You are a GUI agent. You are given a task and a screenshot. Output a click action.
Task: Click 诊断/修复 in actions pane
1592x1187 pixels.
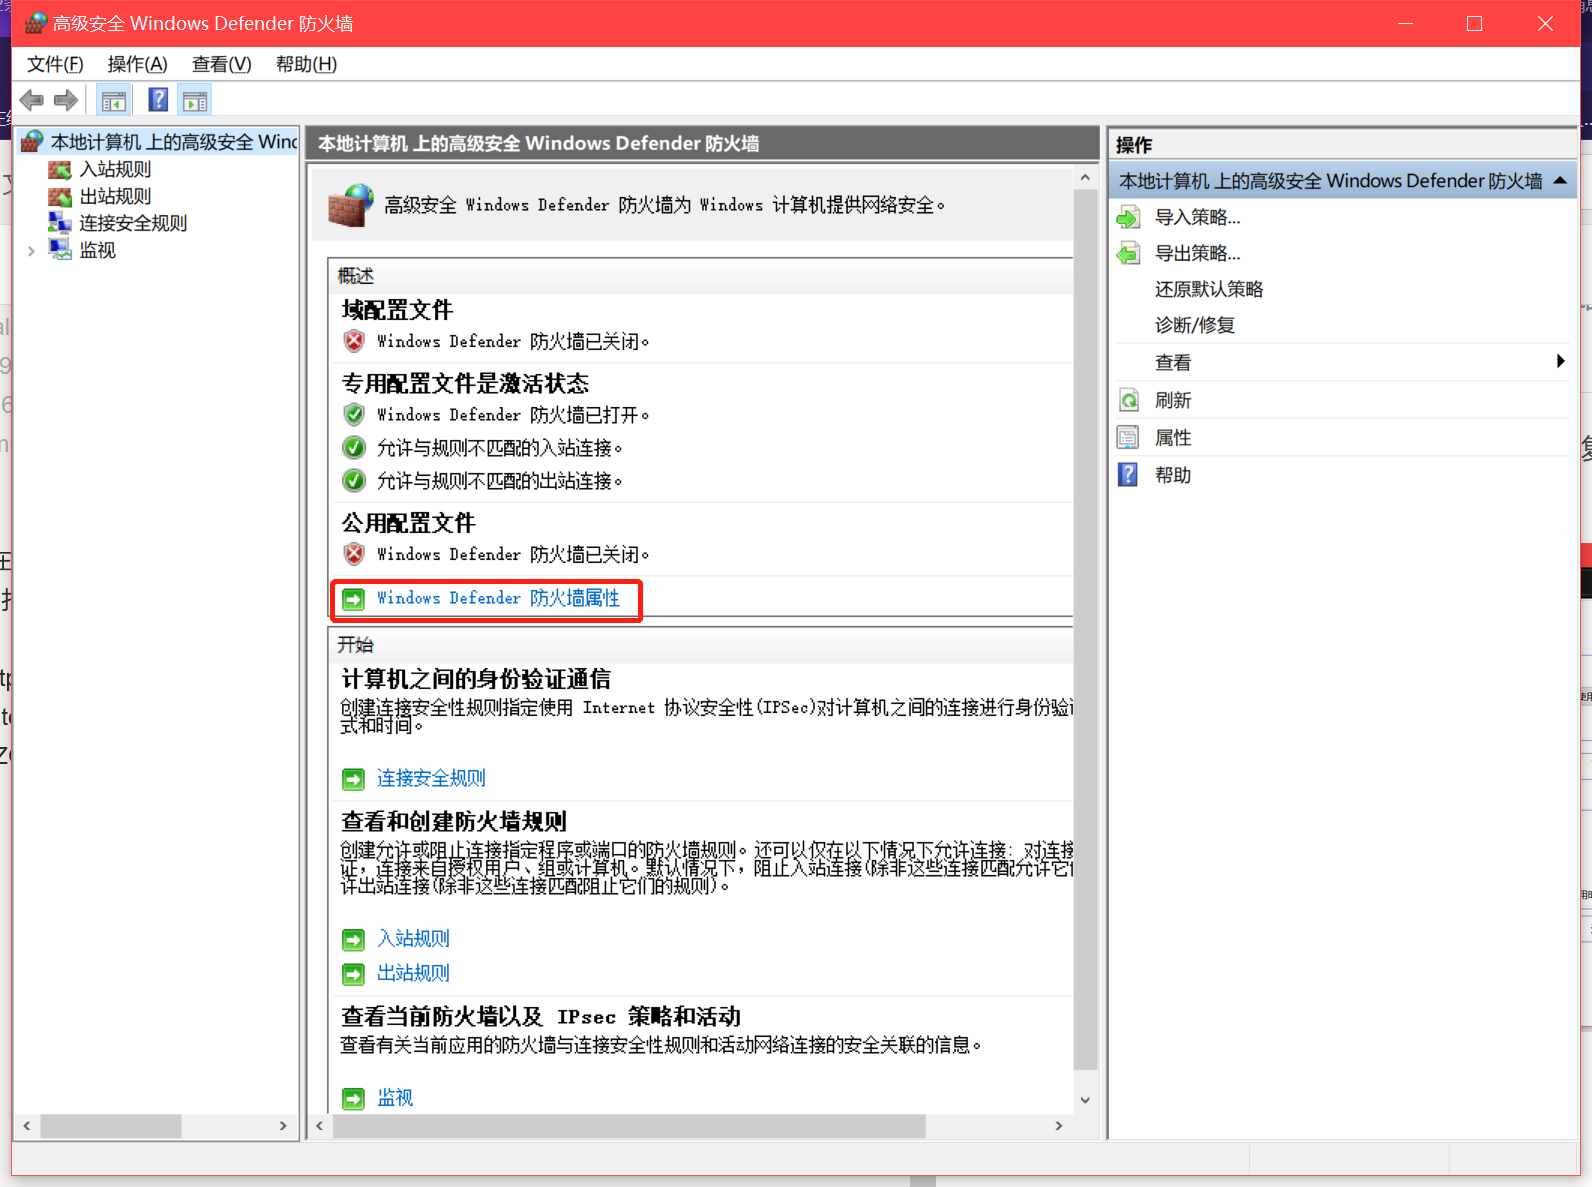click(1195, 325)
